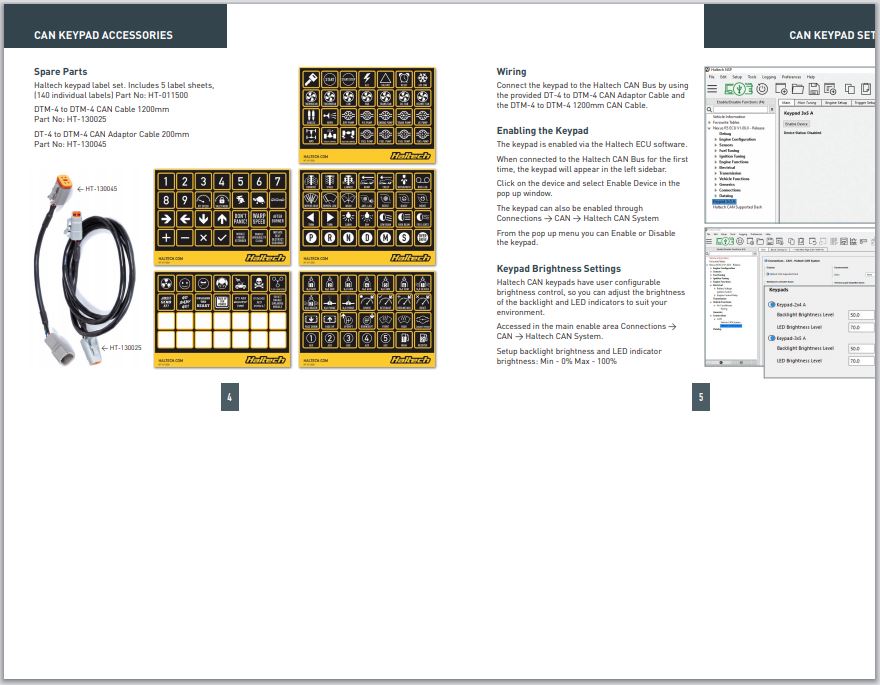Toggle the Keypad-2x4 A switch
The height and width of the screenshot is (685, 880).
click(773, 304)
